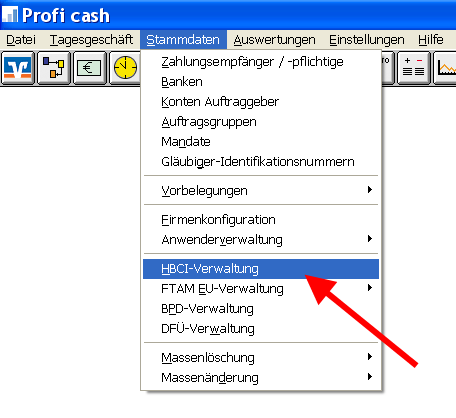This screenshot has width=456, height=418.
Task: Open BPD-Verwaltung
Action: [x=261, y=309]
